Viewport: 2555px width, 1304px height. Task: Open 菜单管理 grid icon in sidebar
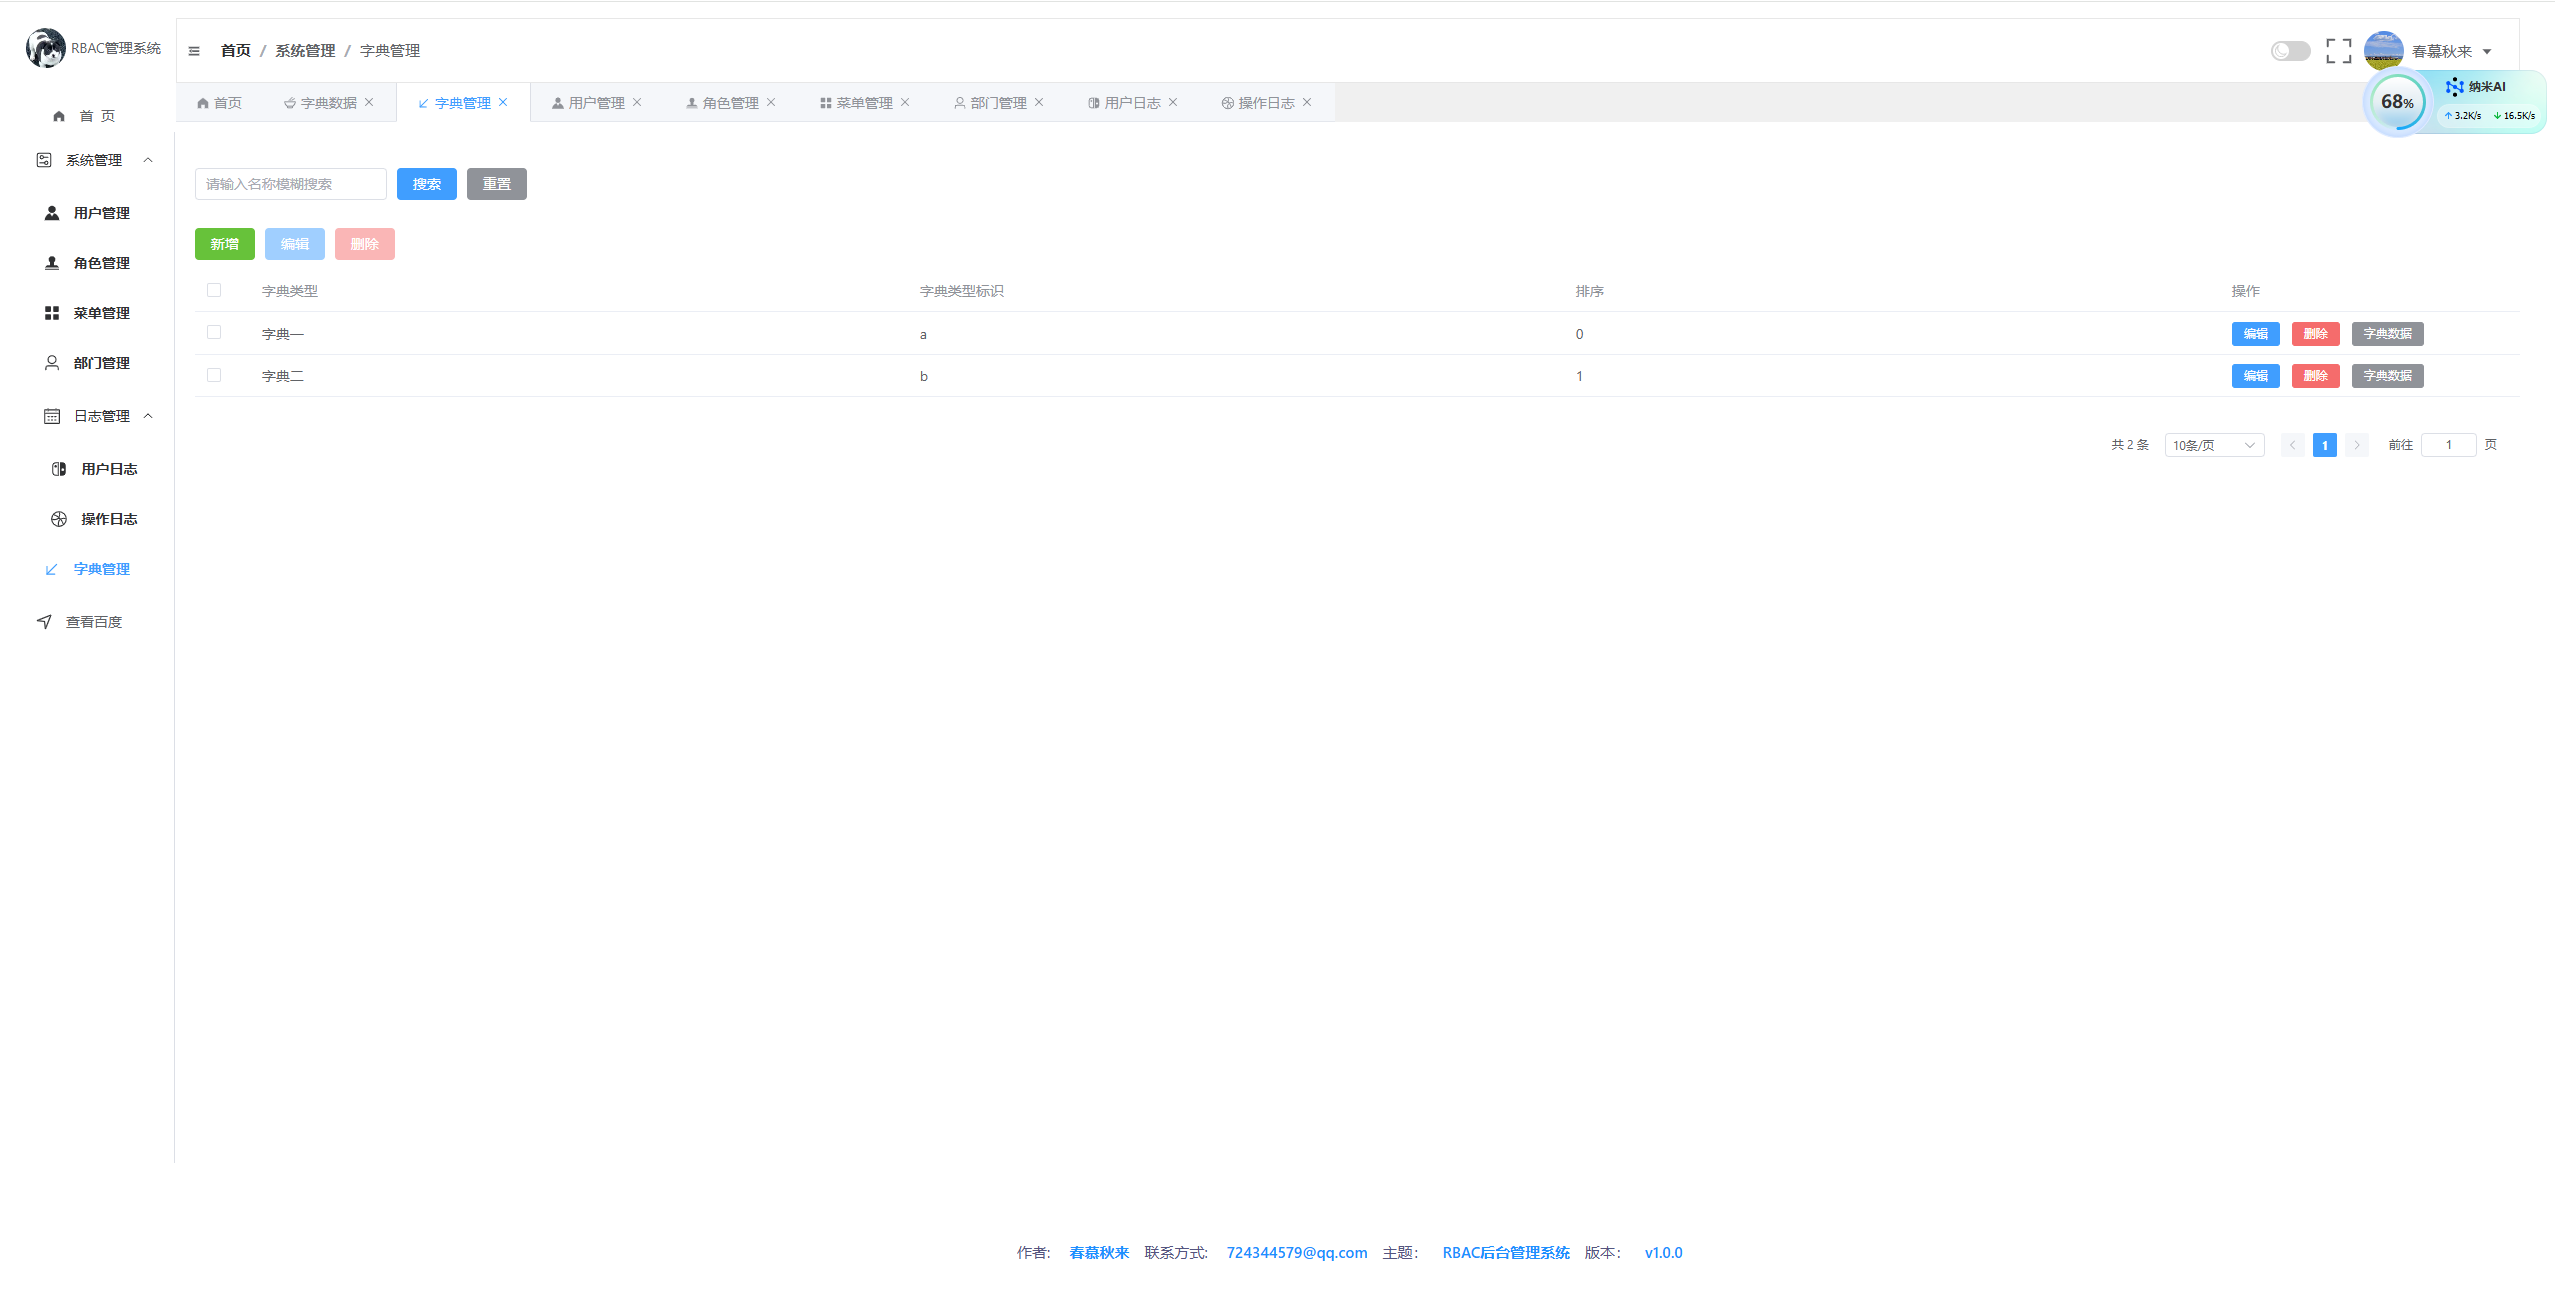52,313
